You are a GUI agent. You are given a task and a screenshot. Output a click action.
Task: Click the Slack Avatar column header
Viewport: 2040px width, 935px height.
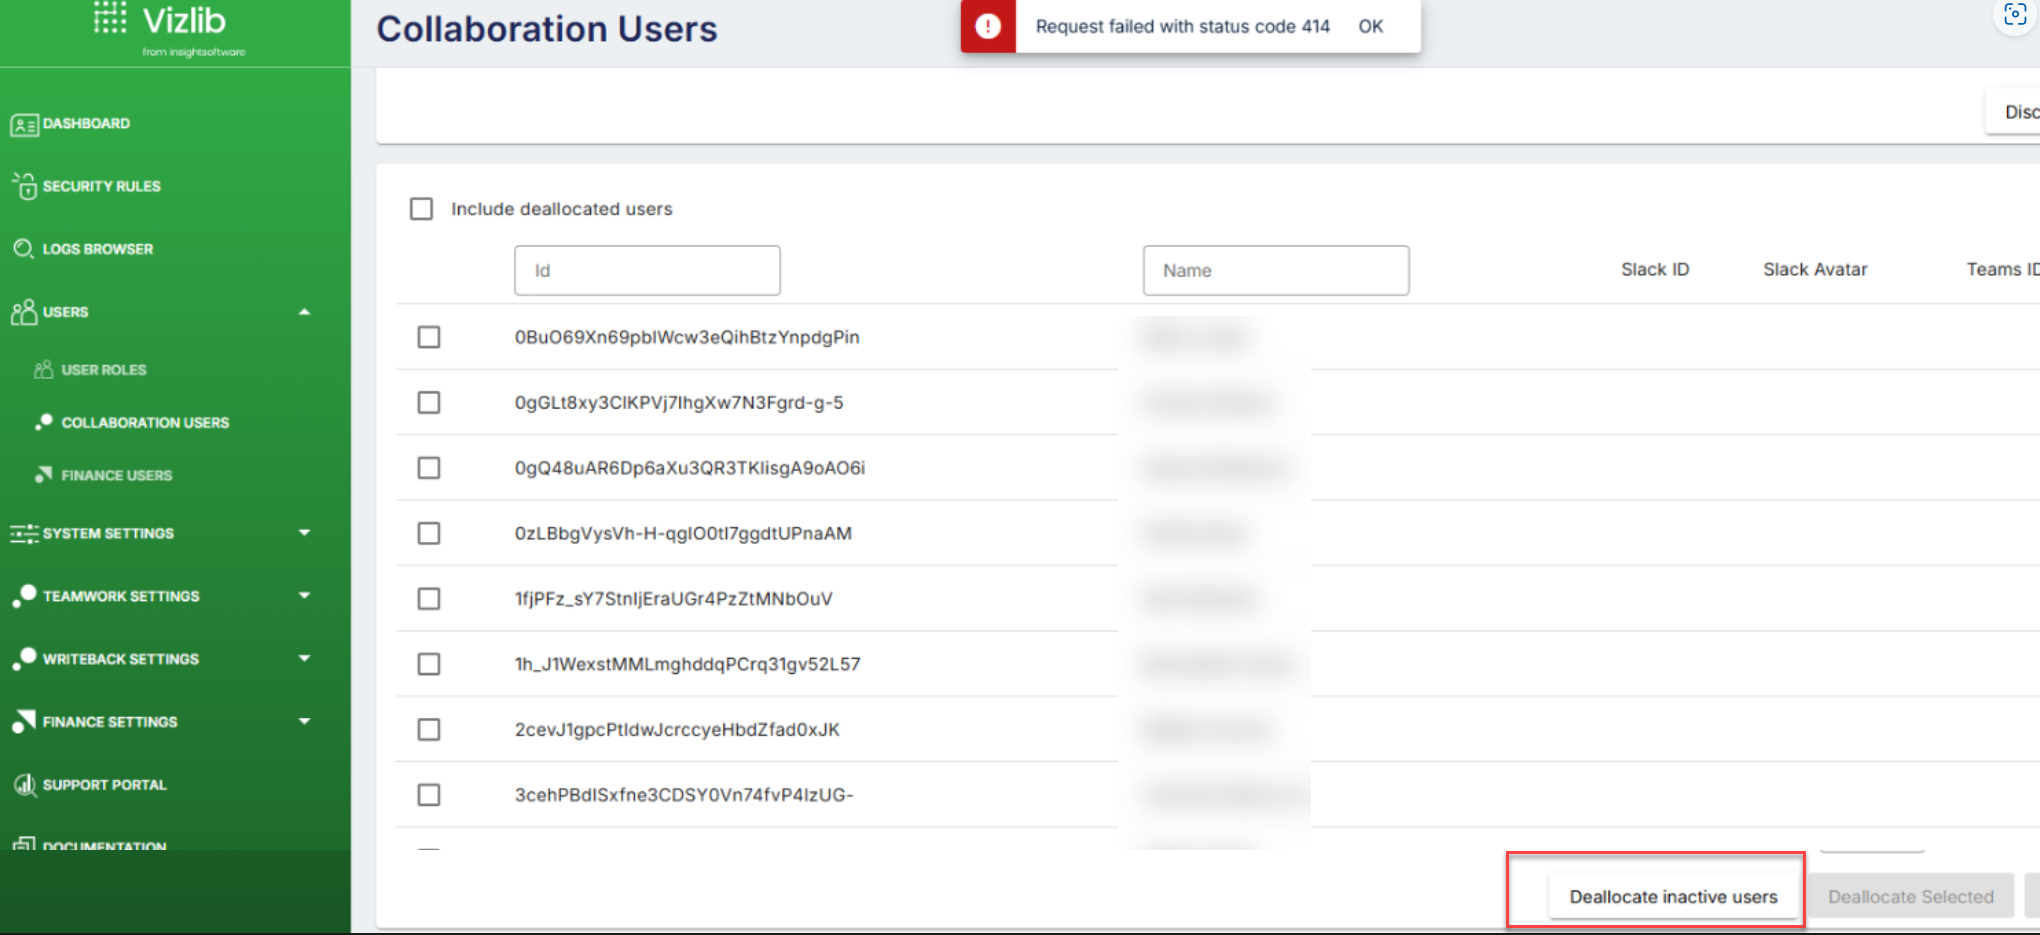point(1815,269)
